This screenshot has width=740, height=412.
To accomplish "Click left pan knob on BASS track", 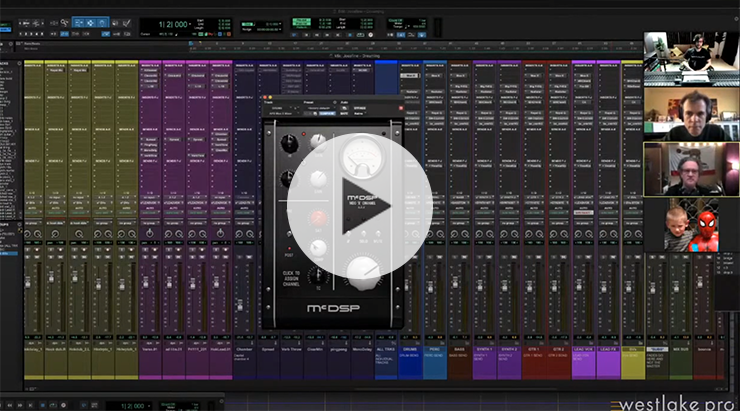I will [454, 234].
